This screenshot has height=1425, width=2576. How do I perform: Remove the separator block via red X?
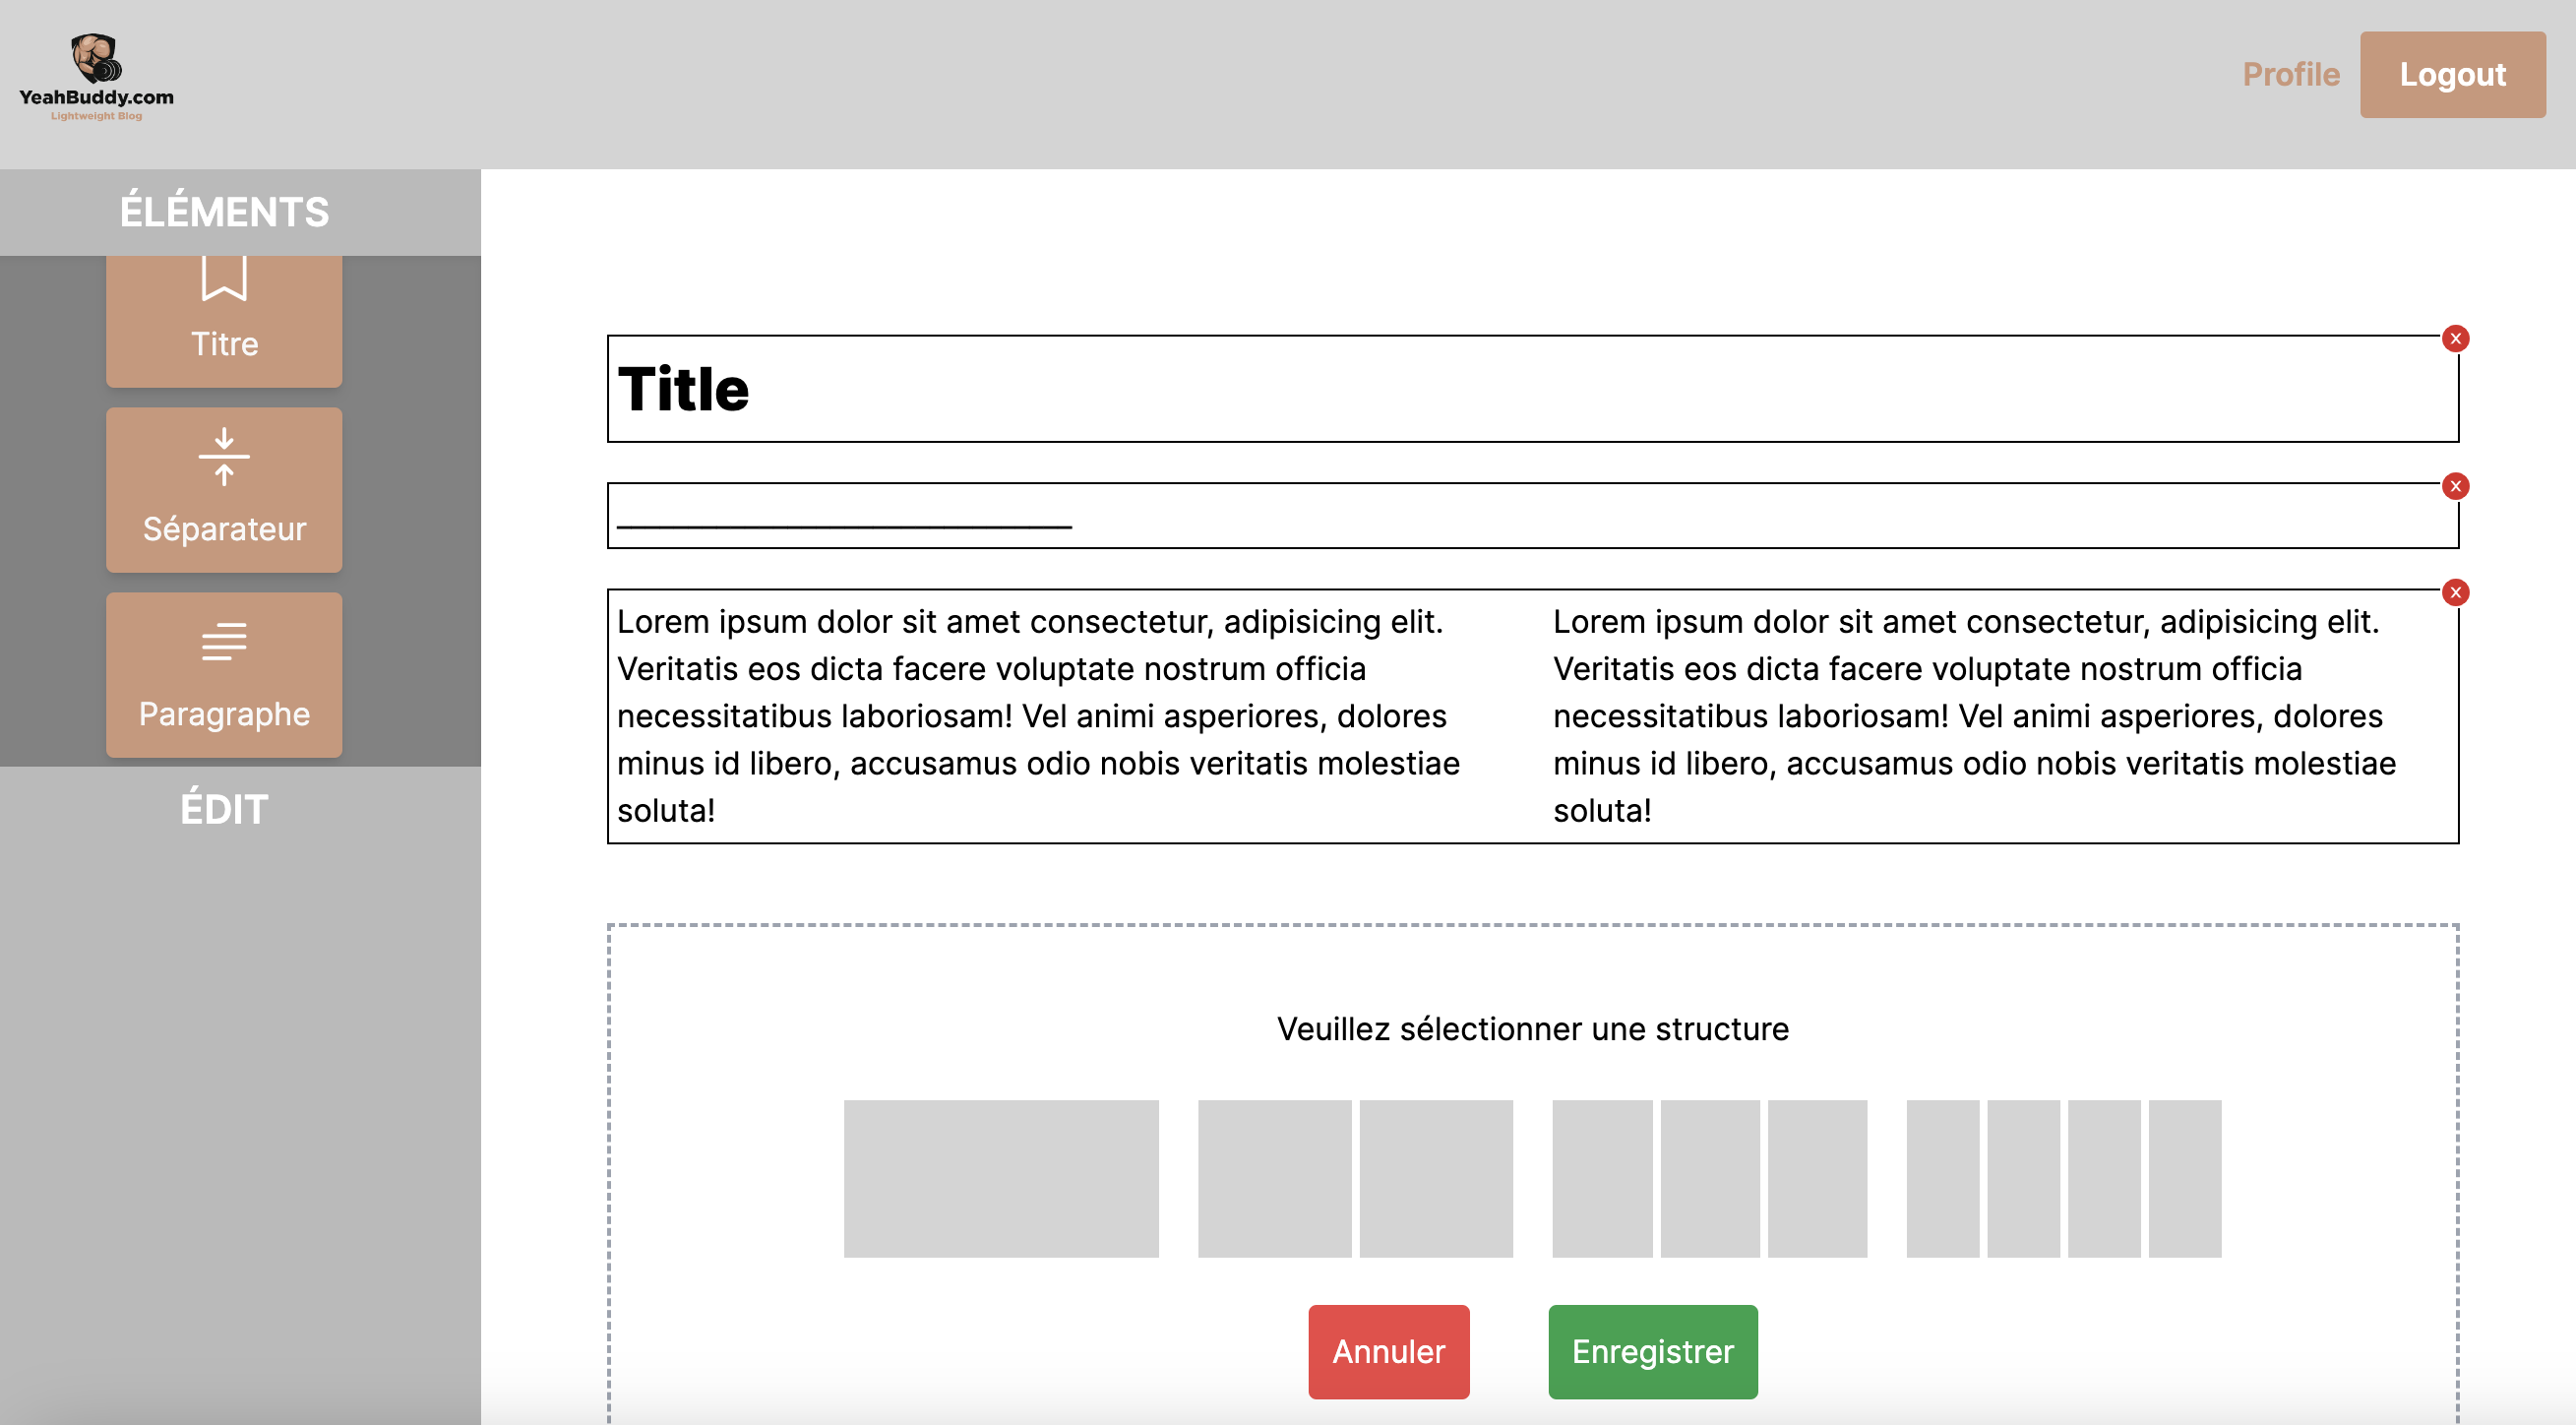coord(2455,486)
